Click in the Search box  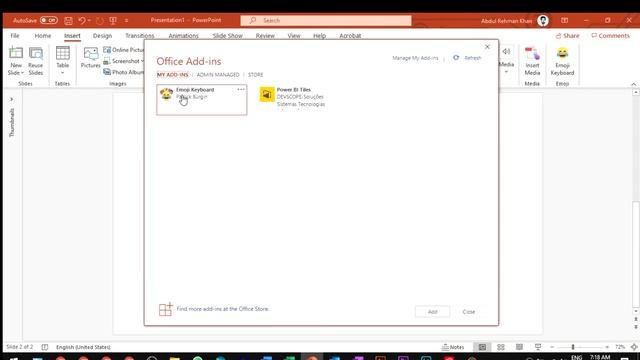(326, 20)
